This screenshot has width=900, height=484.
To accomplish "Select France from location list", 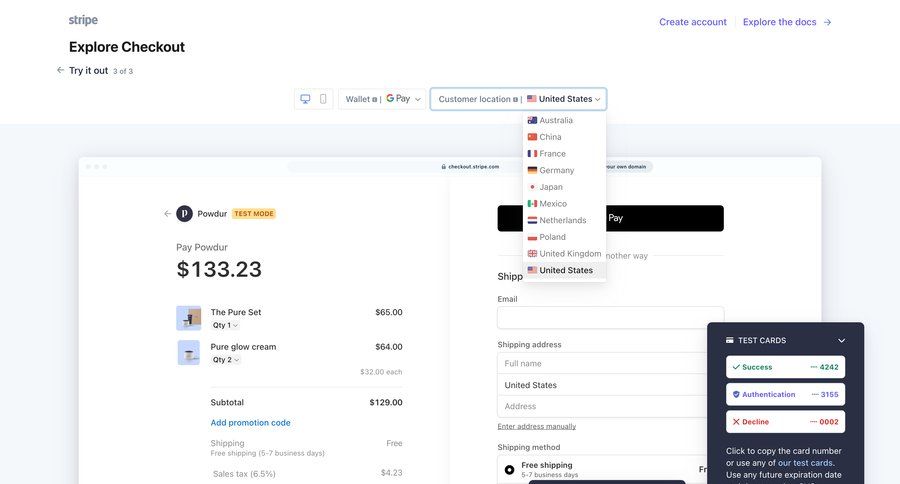I will click(564, 153).
